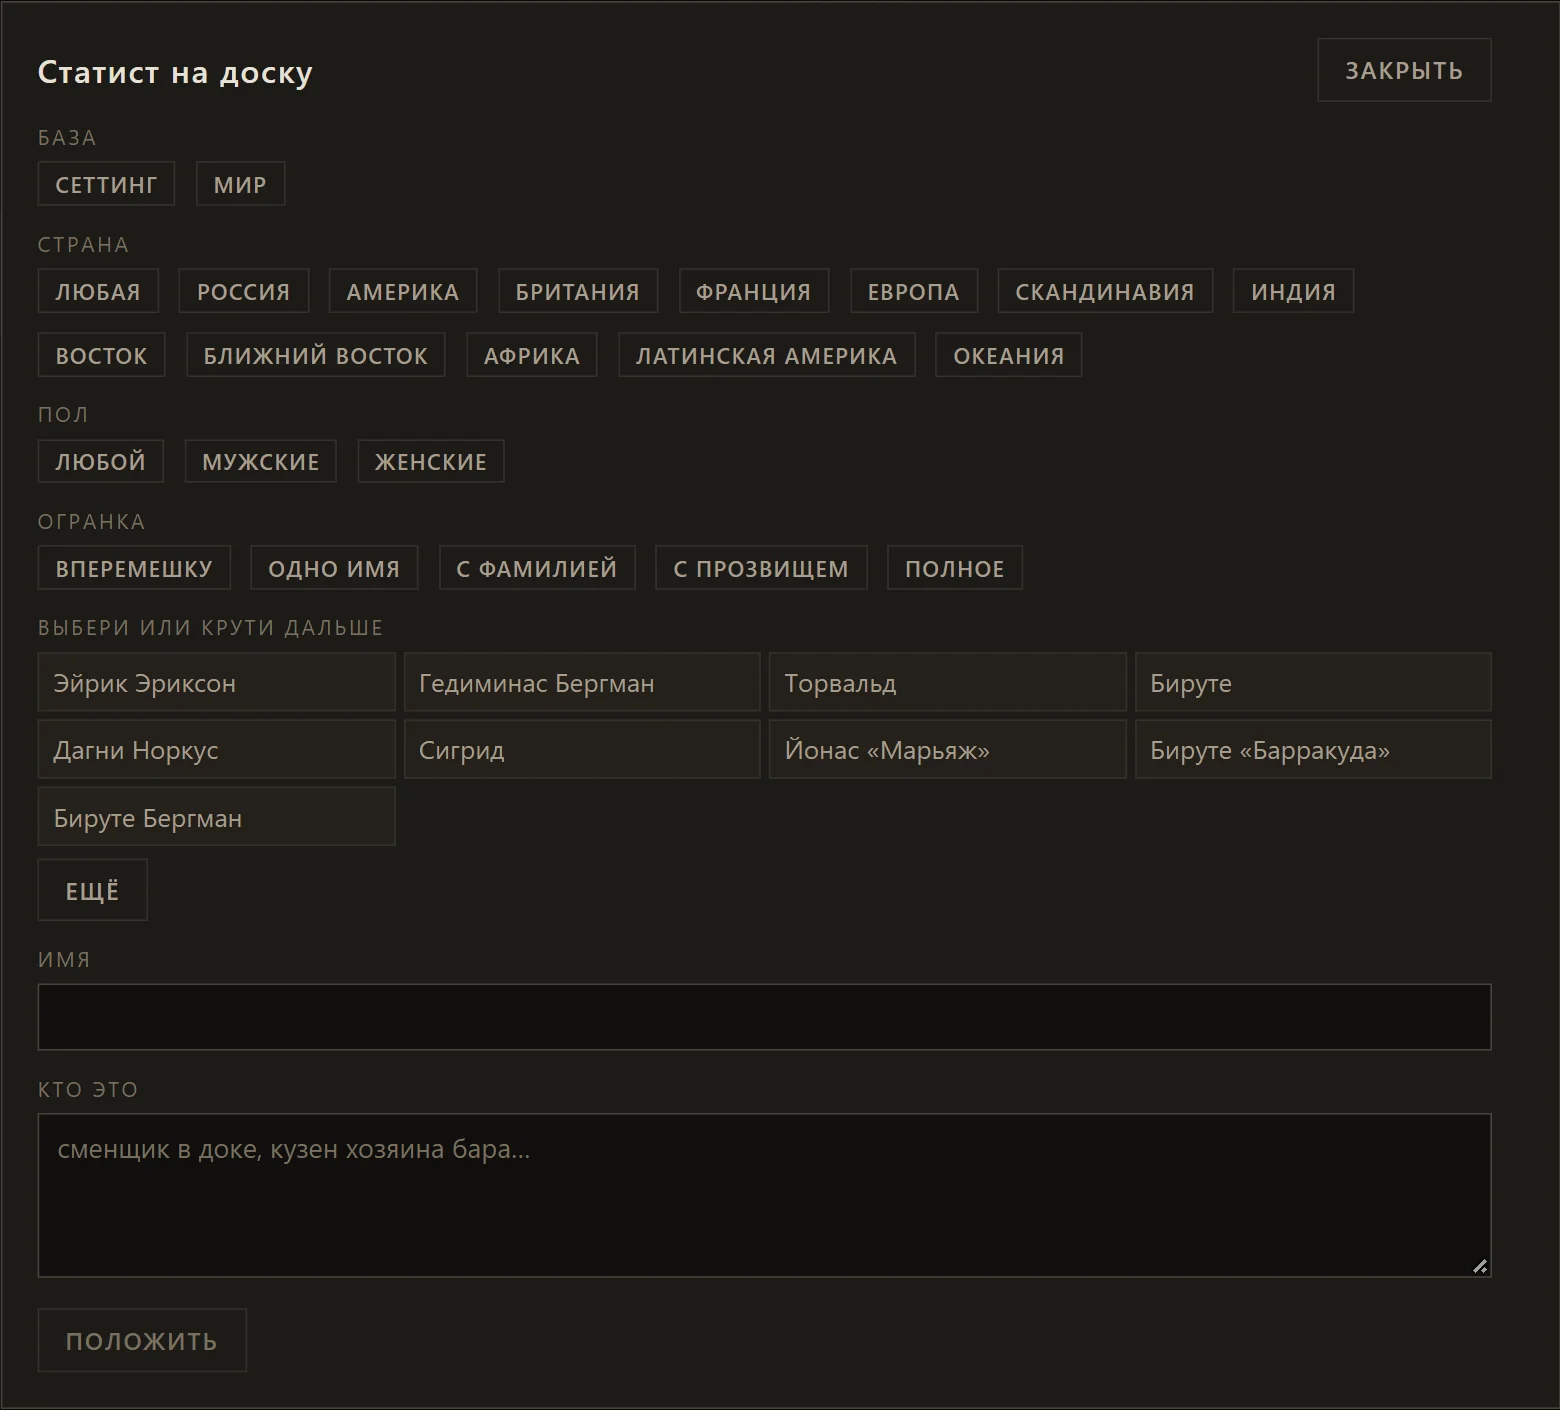Set gender filter to ЖЕНСКИЕ

pyautogui.click(x=431, y=461)
